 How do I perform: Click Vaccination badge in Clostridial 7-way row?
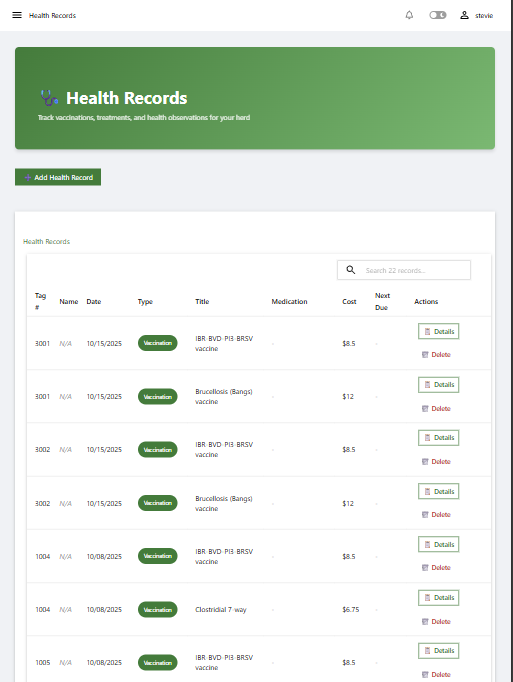(158, 609)
